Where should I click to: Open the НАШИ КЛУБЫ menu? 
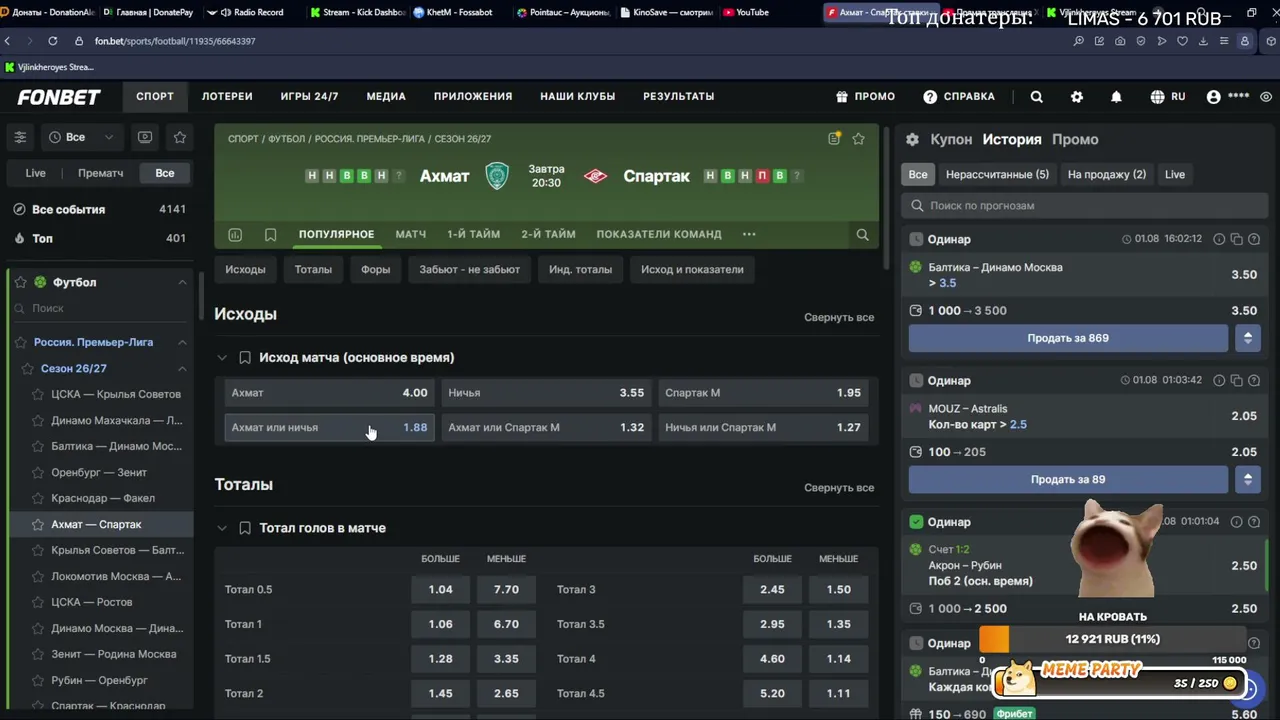click(577, 96)
